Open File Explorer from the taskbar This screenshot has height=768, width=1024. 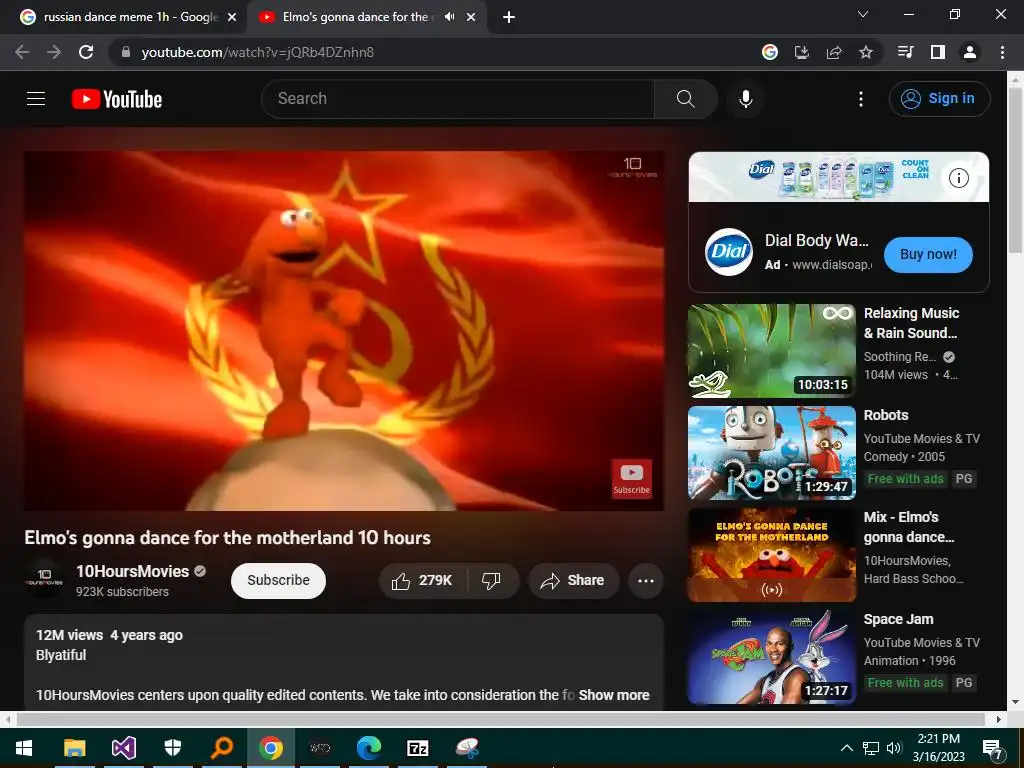click(x=74, y=748)
